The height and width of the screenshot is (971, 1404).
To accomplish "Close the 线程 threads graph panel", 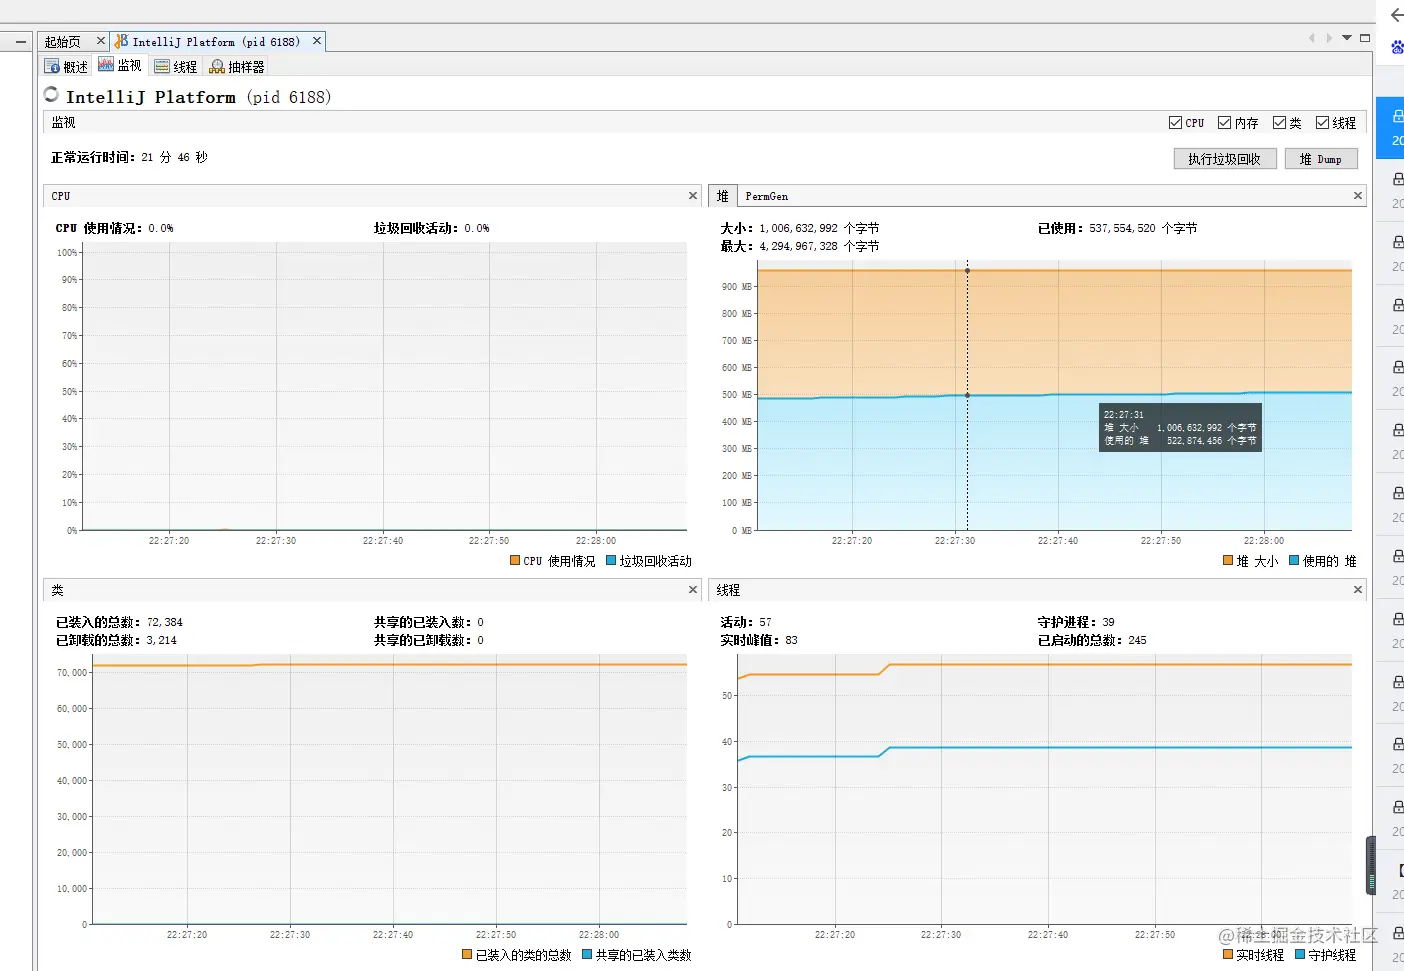I will 1358,590.
